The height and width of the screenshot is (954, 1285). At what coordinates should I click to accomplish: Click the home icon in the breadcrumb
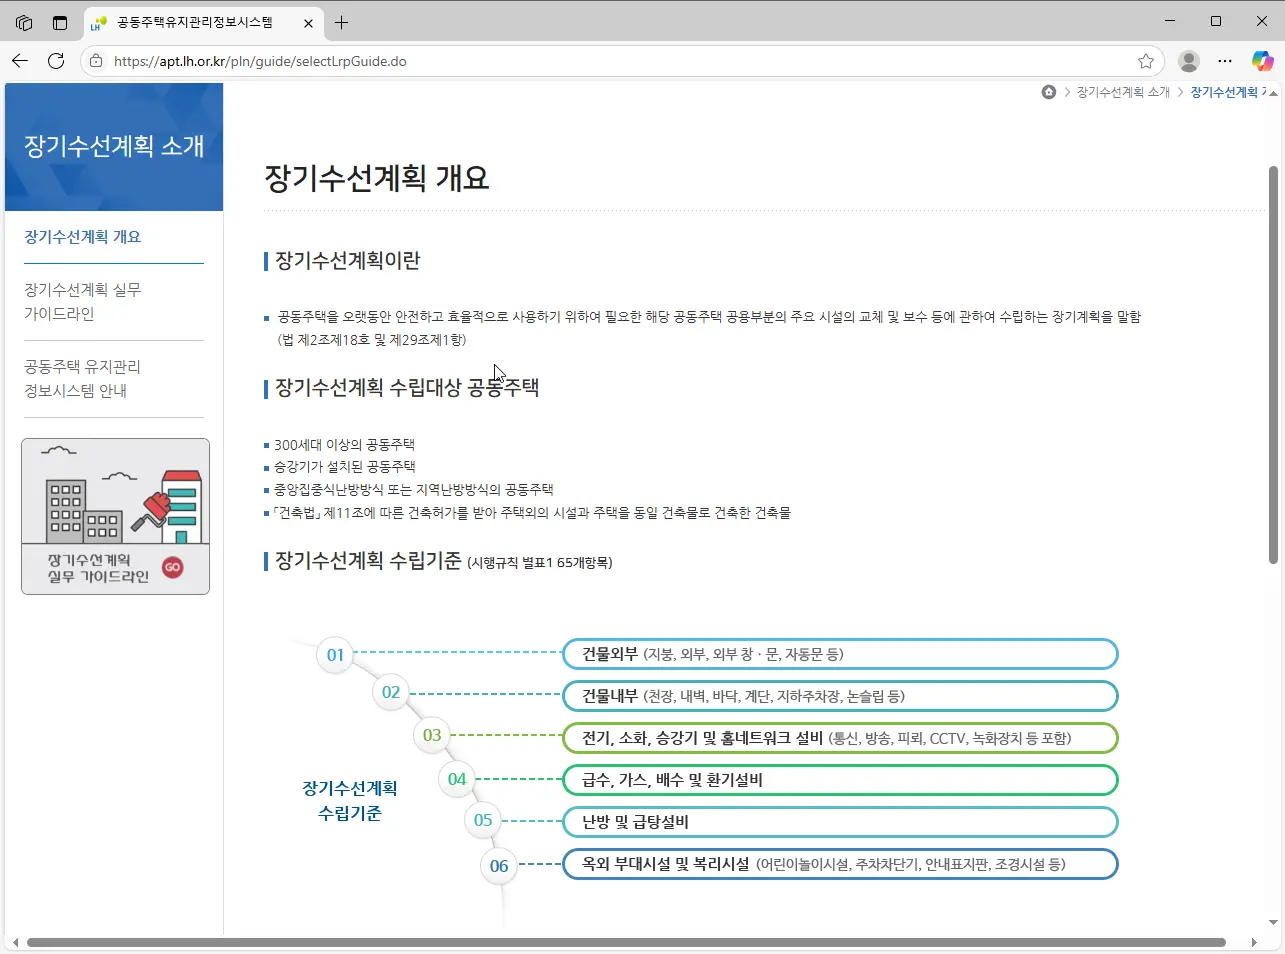(1048, 91)
